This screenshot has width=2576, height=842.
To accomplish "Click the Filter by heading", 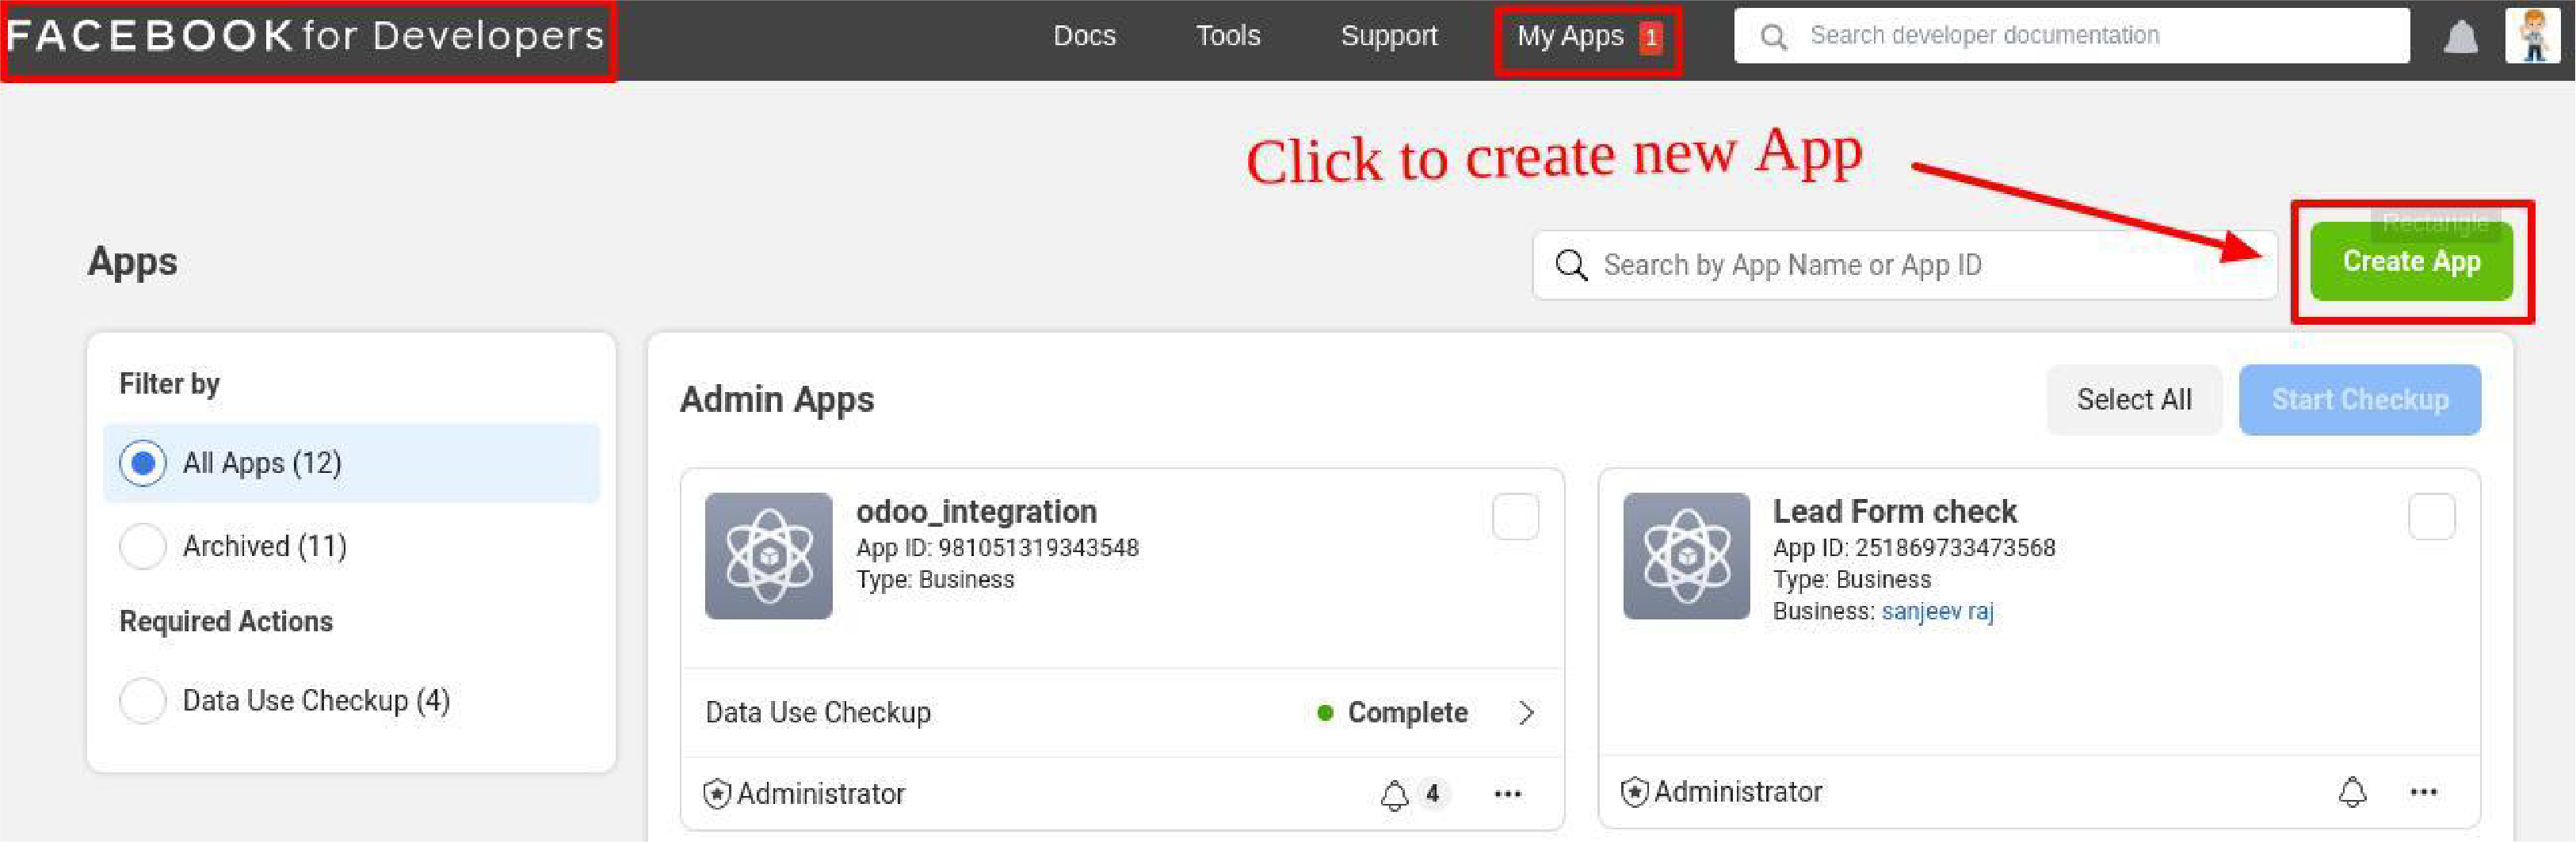I will [x=169, y=384].
